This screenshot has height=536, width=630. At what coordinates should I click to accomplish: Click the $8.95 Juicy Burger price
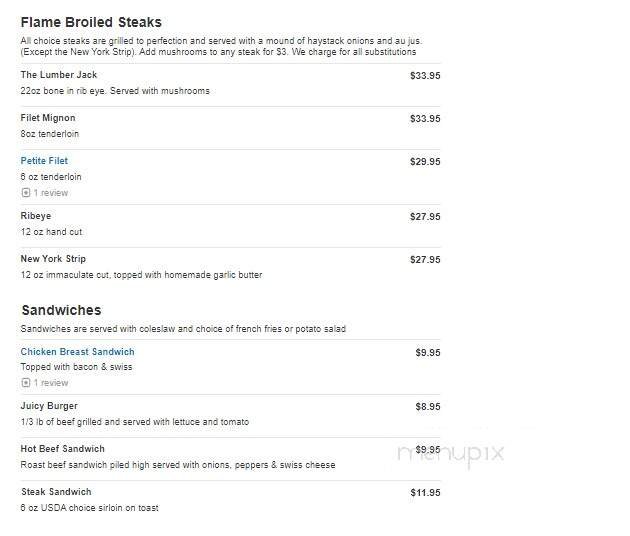click(428, 407)
